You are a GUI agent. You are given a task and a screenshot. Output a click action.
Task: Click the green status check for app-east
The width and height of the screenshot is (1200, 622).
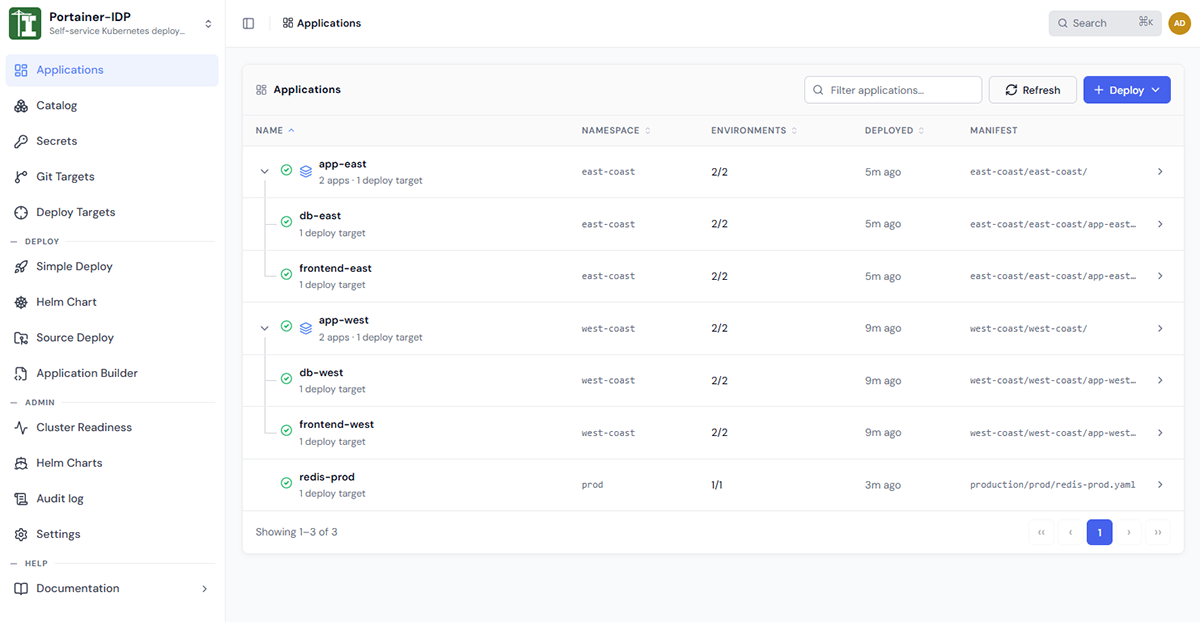tap(286, 171)
